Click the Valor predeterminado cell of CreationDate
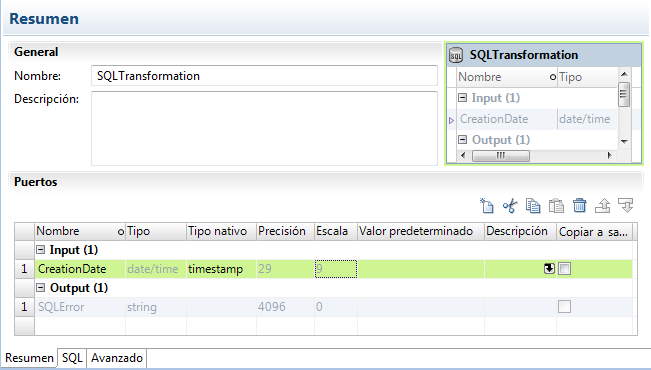 pos(421,269)
